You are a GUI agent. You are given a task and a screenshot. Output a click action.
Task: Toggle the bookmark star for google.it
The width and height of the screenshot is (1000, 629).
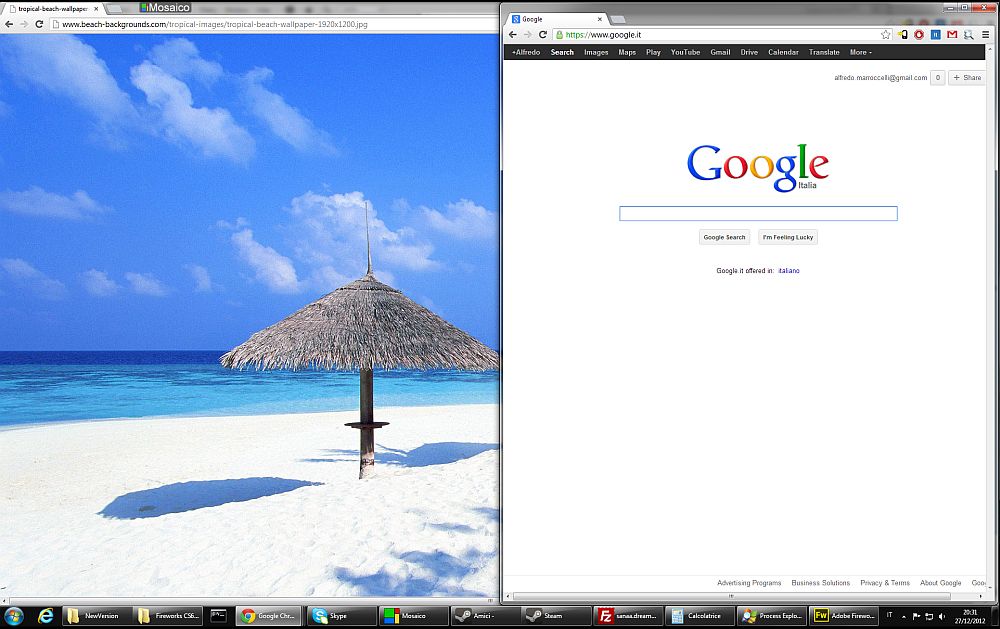[x=885, y=35]
